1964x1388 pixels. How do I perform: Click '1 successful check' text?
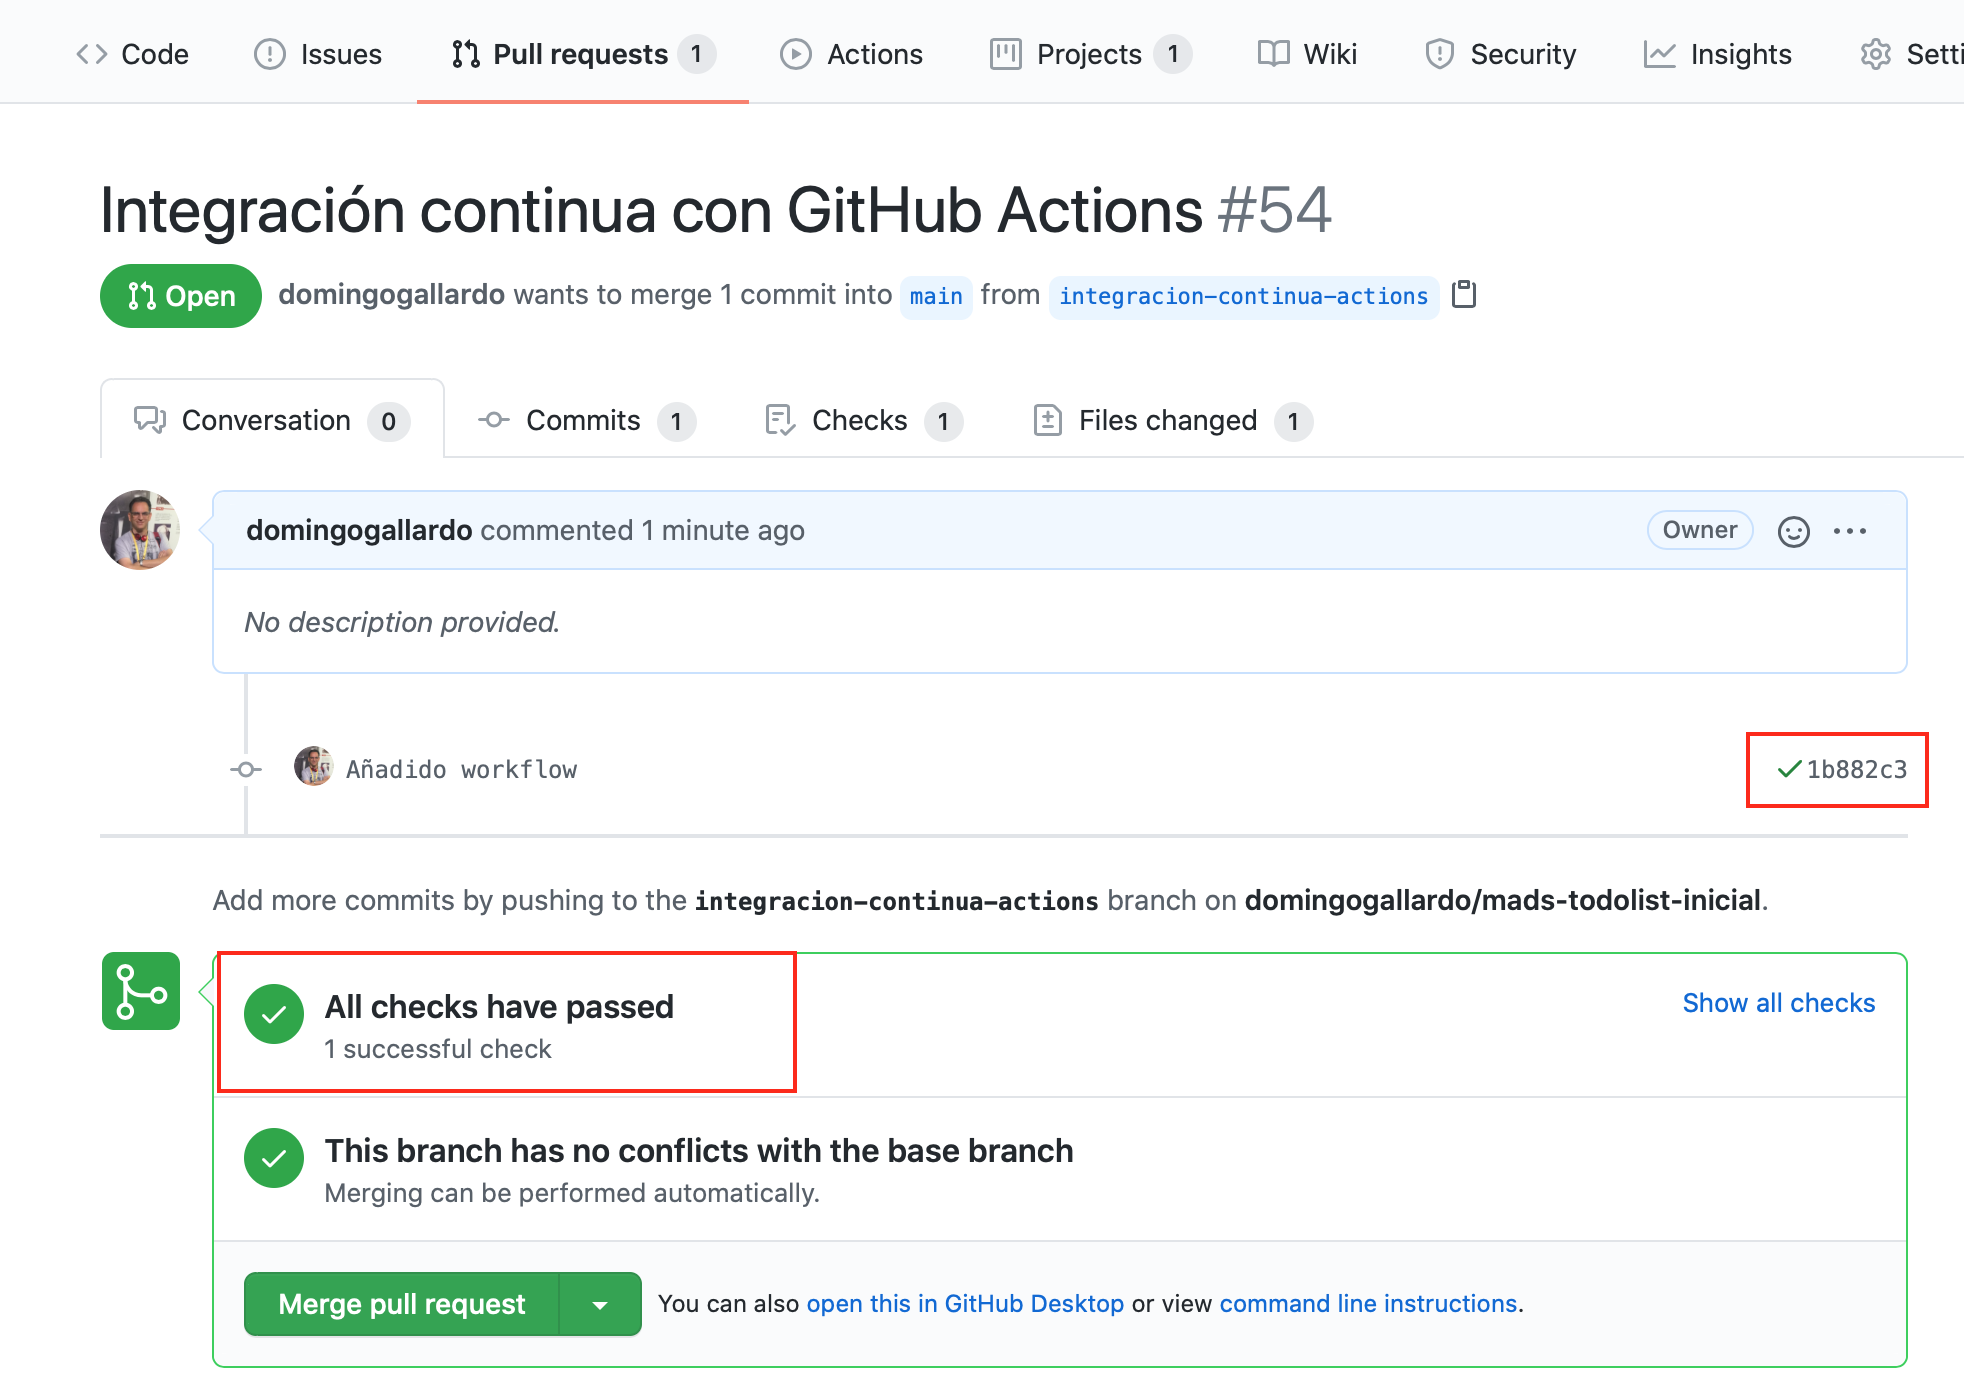tap(438, 1049)
